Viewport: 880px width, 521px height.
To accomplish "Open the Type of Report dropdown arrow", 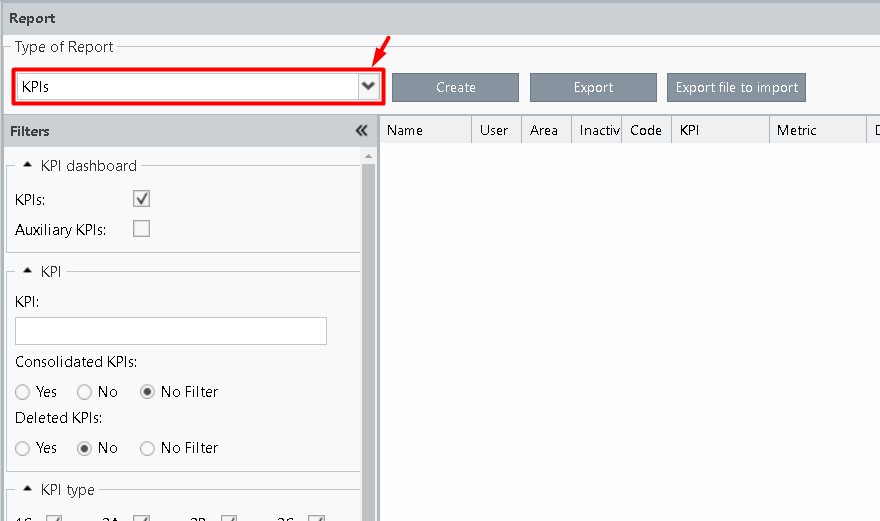I will [x=369, y=87].
